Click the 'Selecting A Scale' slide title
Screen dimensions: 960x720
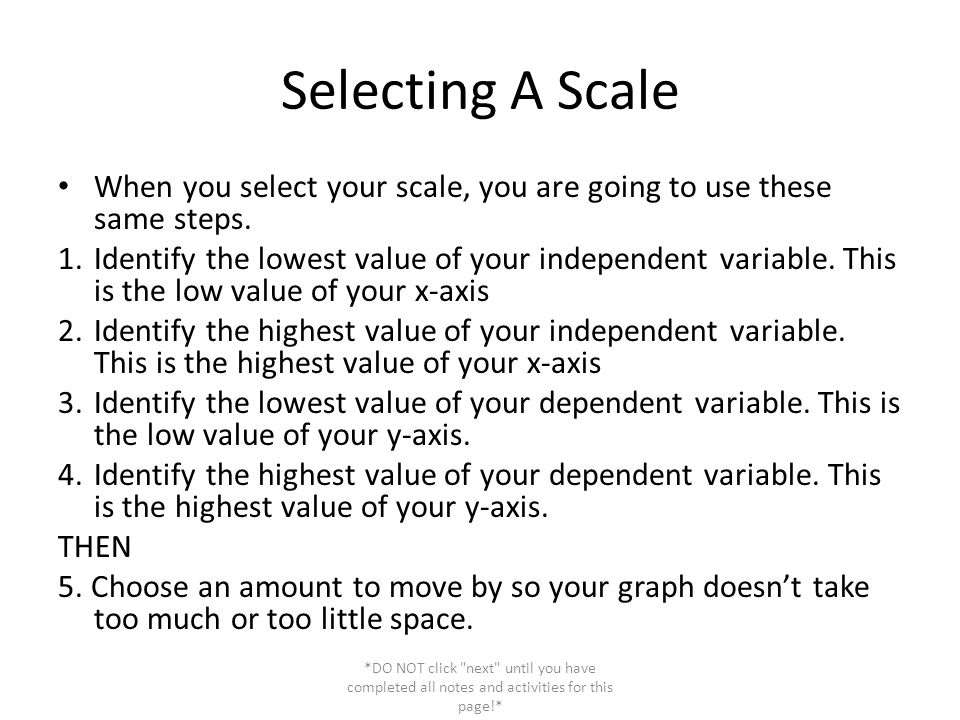pos(479,91)
